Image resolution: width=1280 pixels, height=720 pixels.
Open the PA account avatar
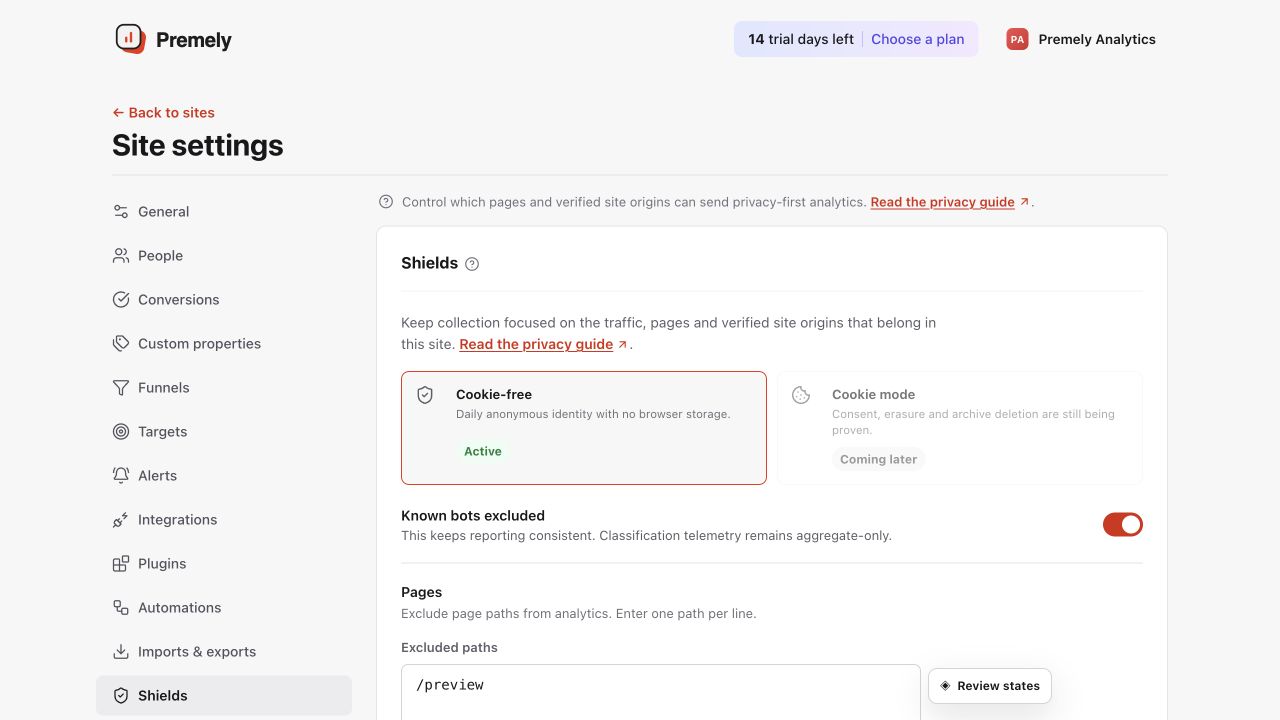click(x=1017, y=39)
